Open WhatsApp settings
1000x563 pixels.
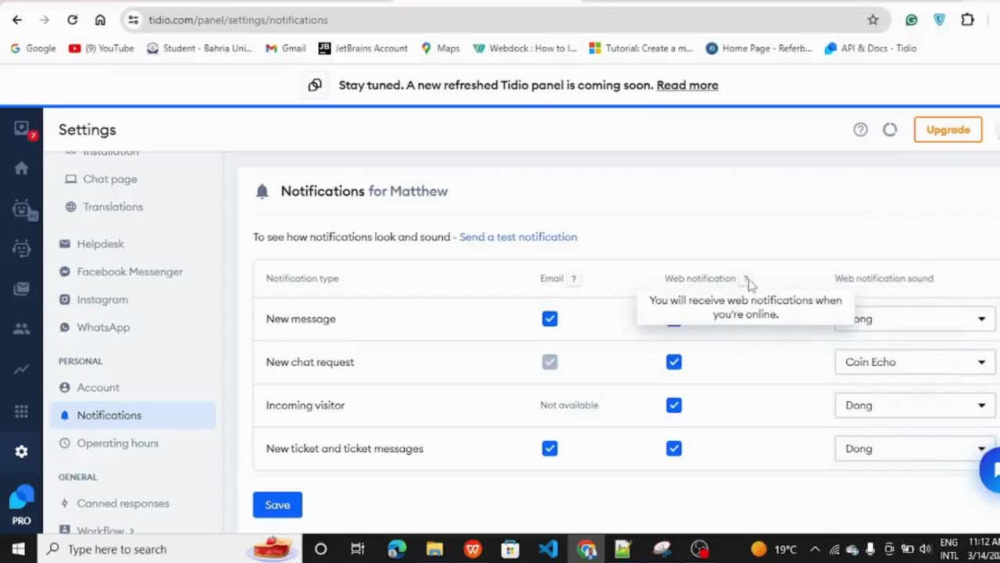pos(103,328)
